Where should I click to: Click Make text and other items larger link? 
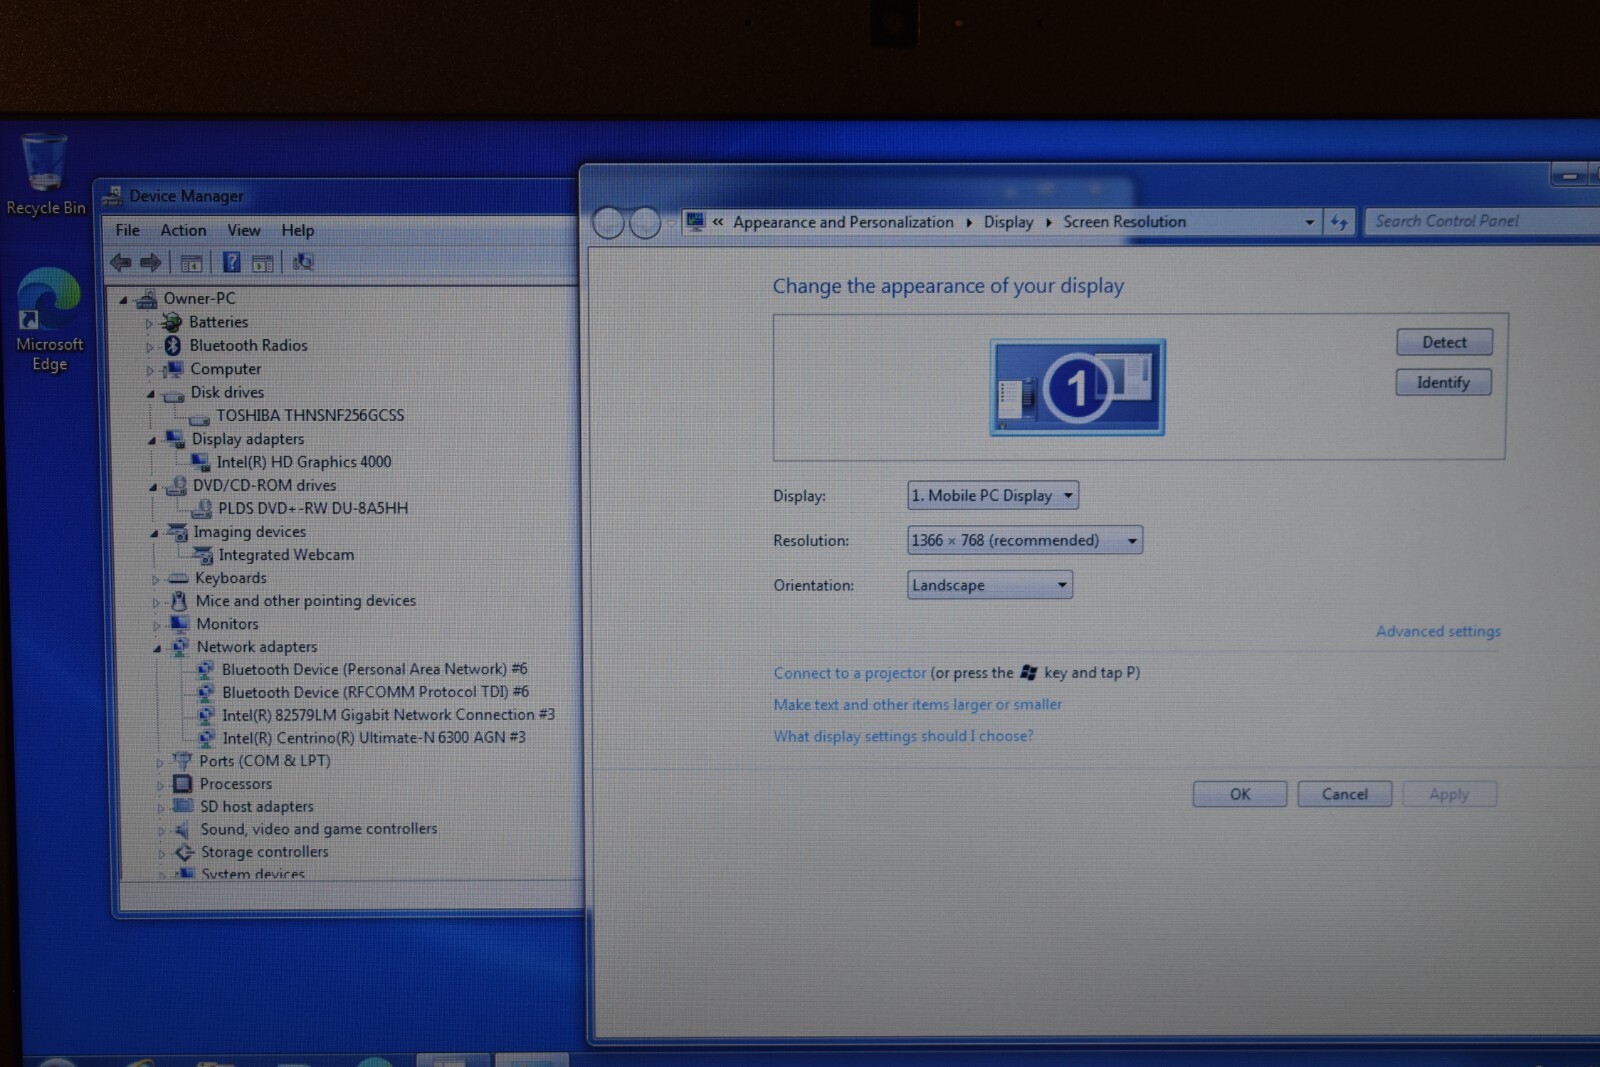pyautogui.click(x=917, y=705)
